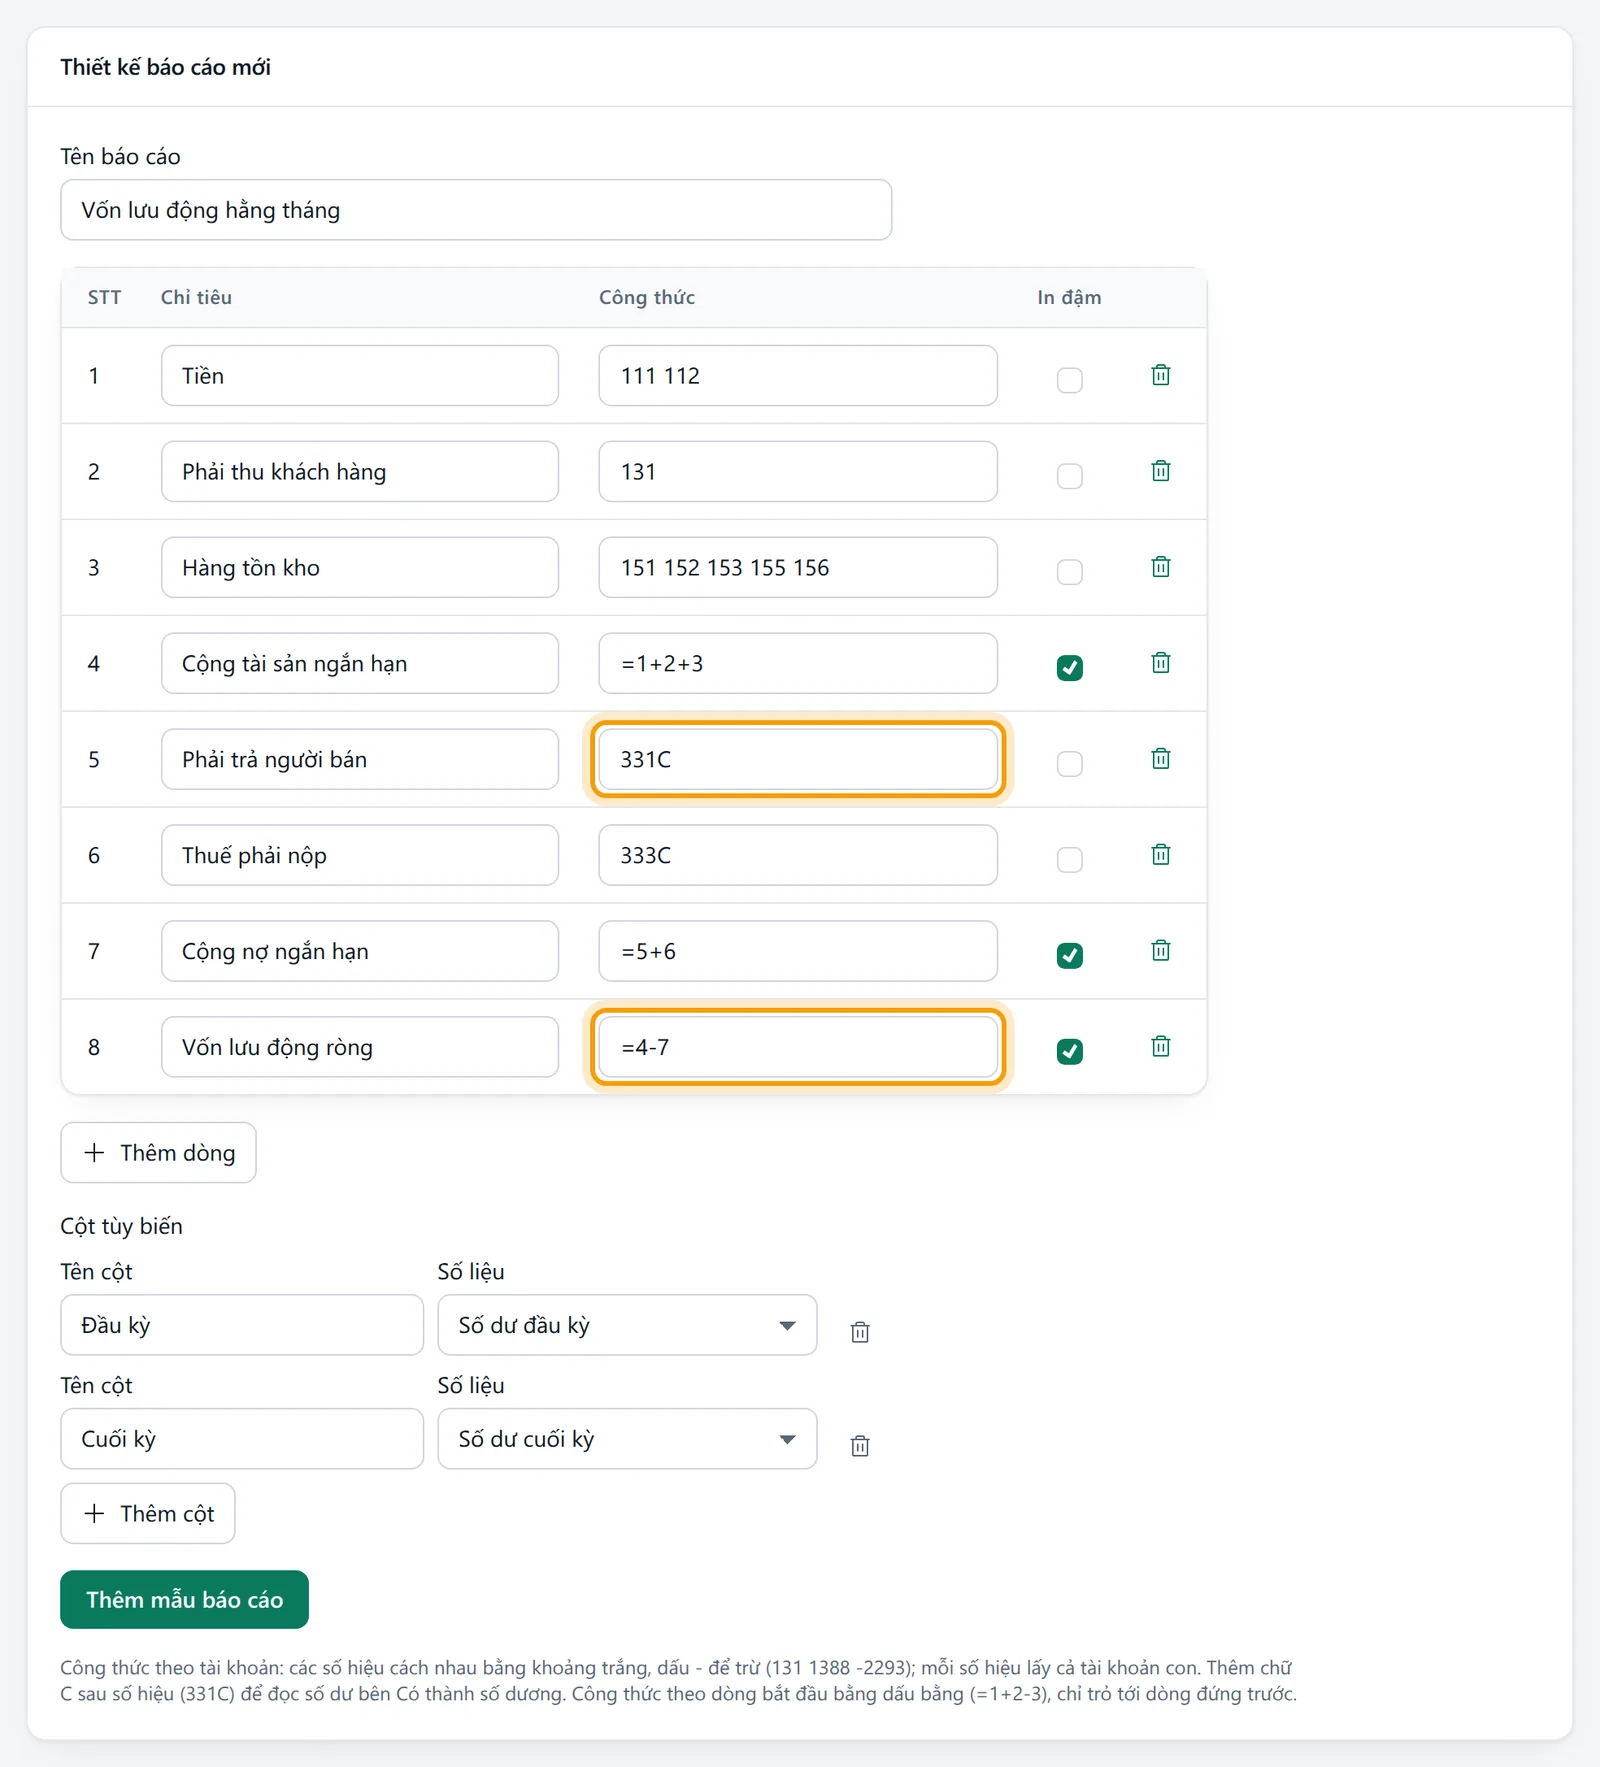
Task: Focus the 131 formula field
Action: tap(798, 472)
